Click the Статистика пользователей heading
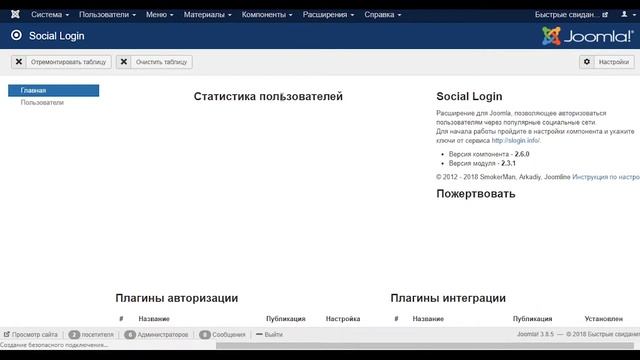This screenshot has width=640, height=360. tap(268, 96)
